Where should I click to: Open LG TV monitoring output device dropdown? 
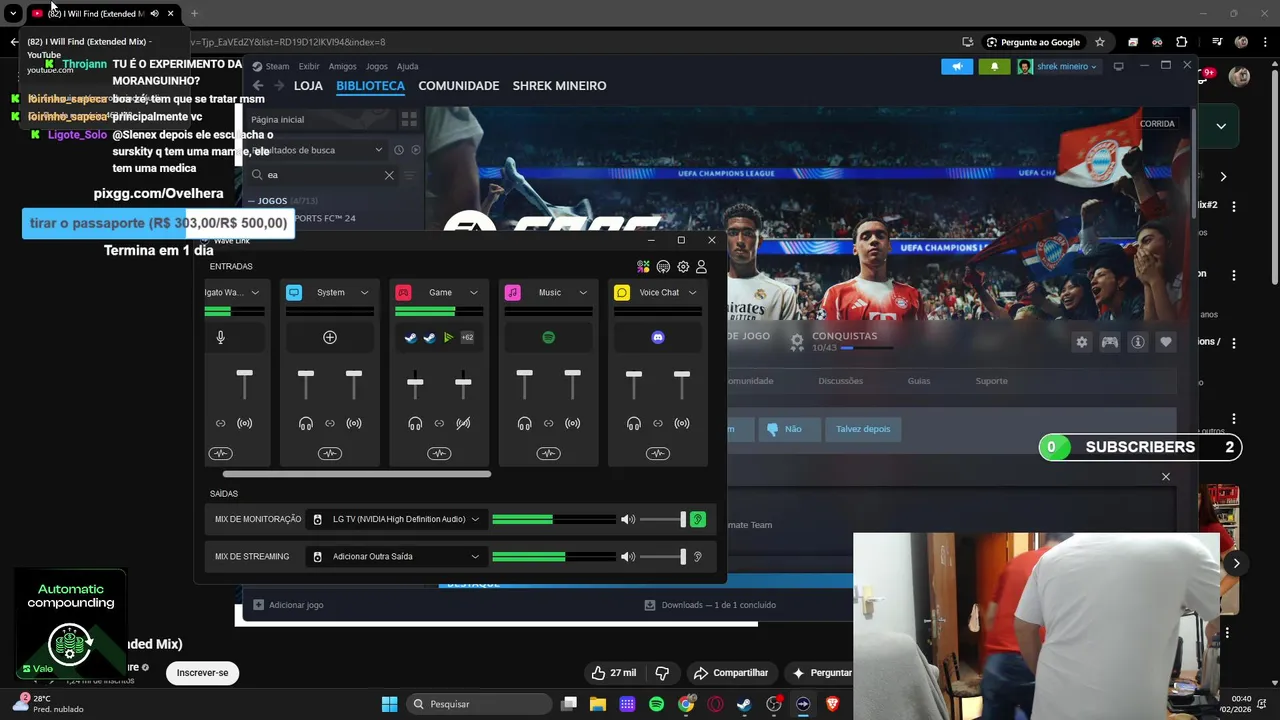[x=397, y=520]
